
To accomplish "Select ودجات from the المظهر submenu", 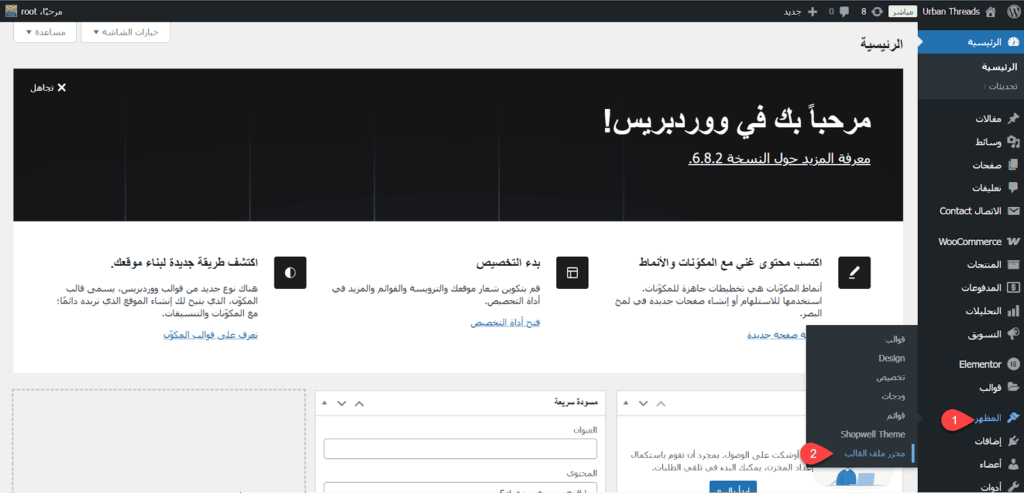I will coord(892,396).
